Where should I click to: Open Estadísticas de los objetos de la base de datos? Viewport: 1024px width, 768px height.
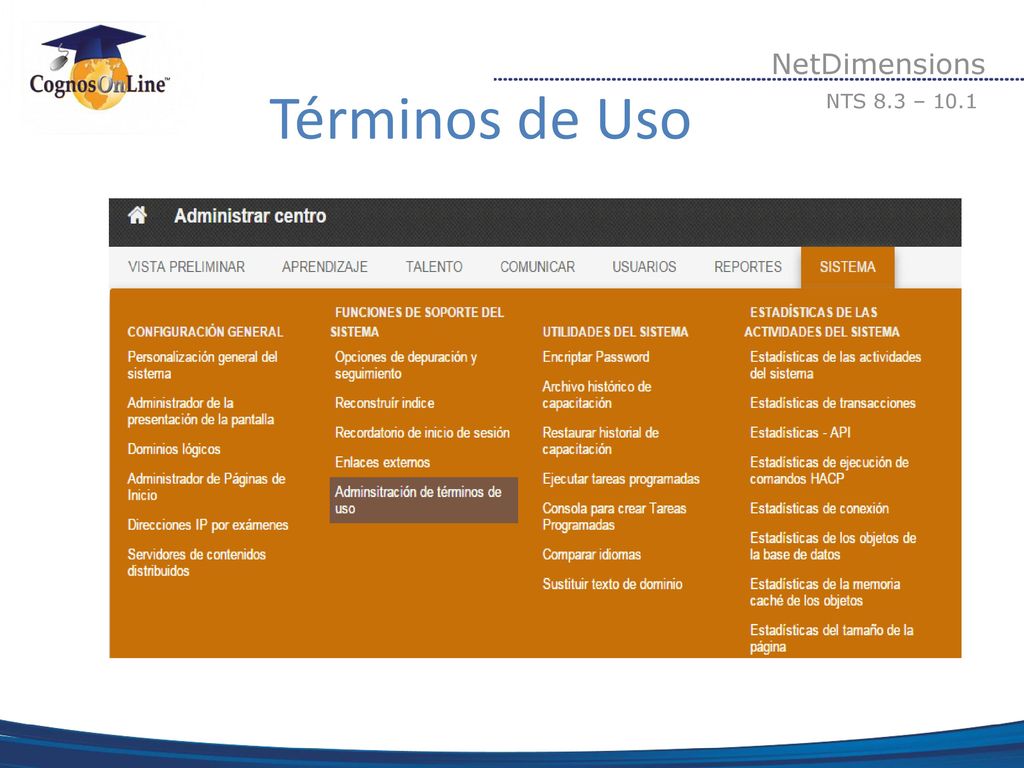[833, 546]
